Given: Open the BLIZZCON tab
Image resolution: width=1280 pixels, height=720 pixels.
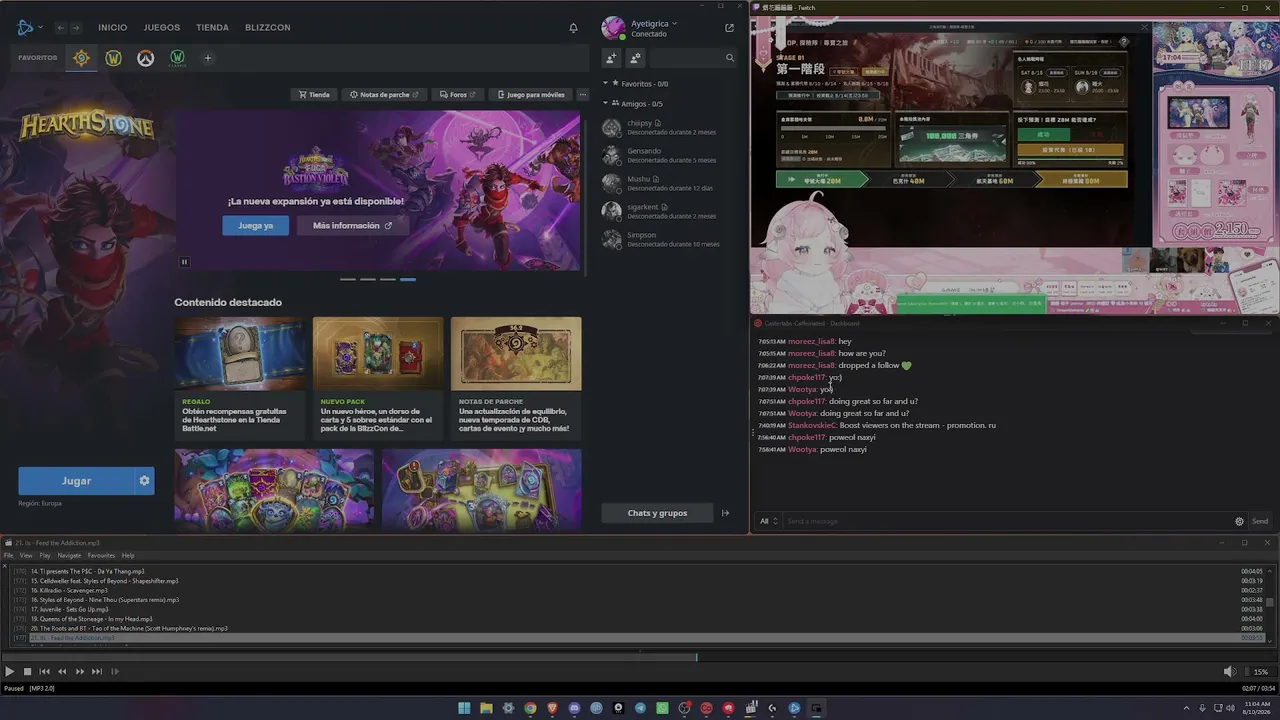Looking at the screenshot, I should (x=268, y=28).
